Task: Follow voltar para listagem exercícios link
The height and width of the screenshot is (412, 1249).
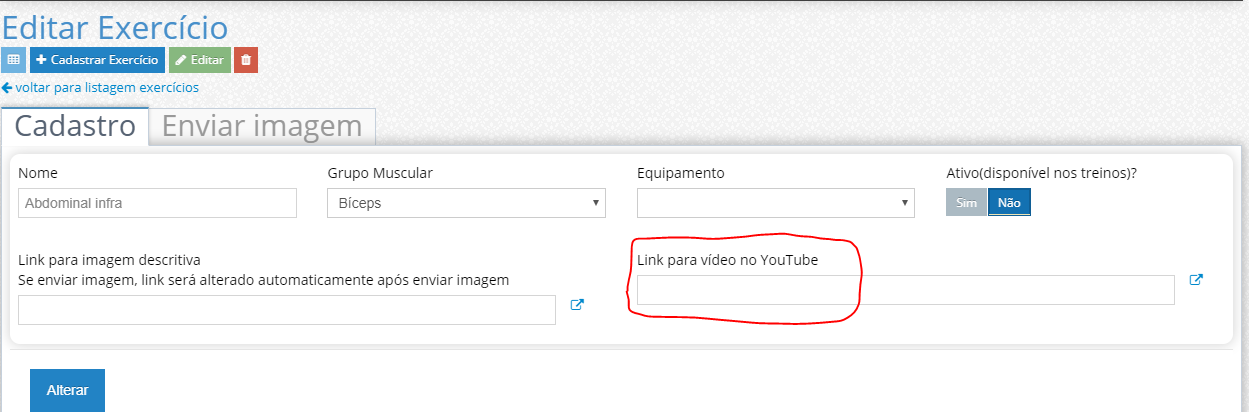Action: [x=100, y=87]
